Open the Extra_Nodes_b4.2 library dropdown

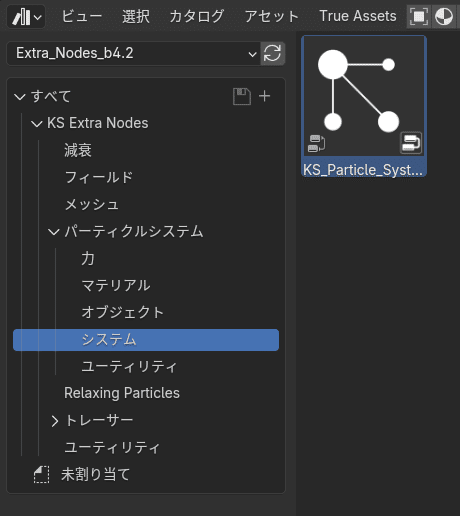133,53
